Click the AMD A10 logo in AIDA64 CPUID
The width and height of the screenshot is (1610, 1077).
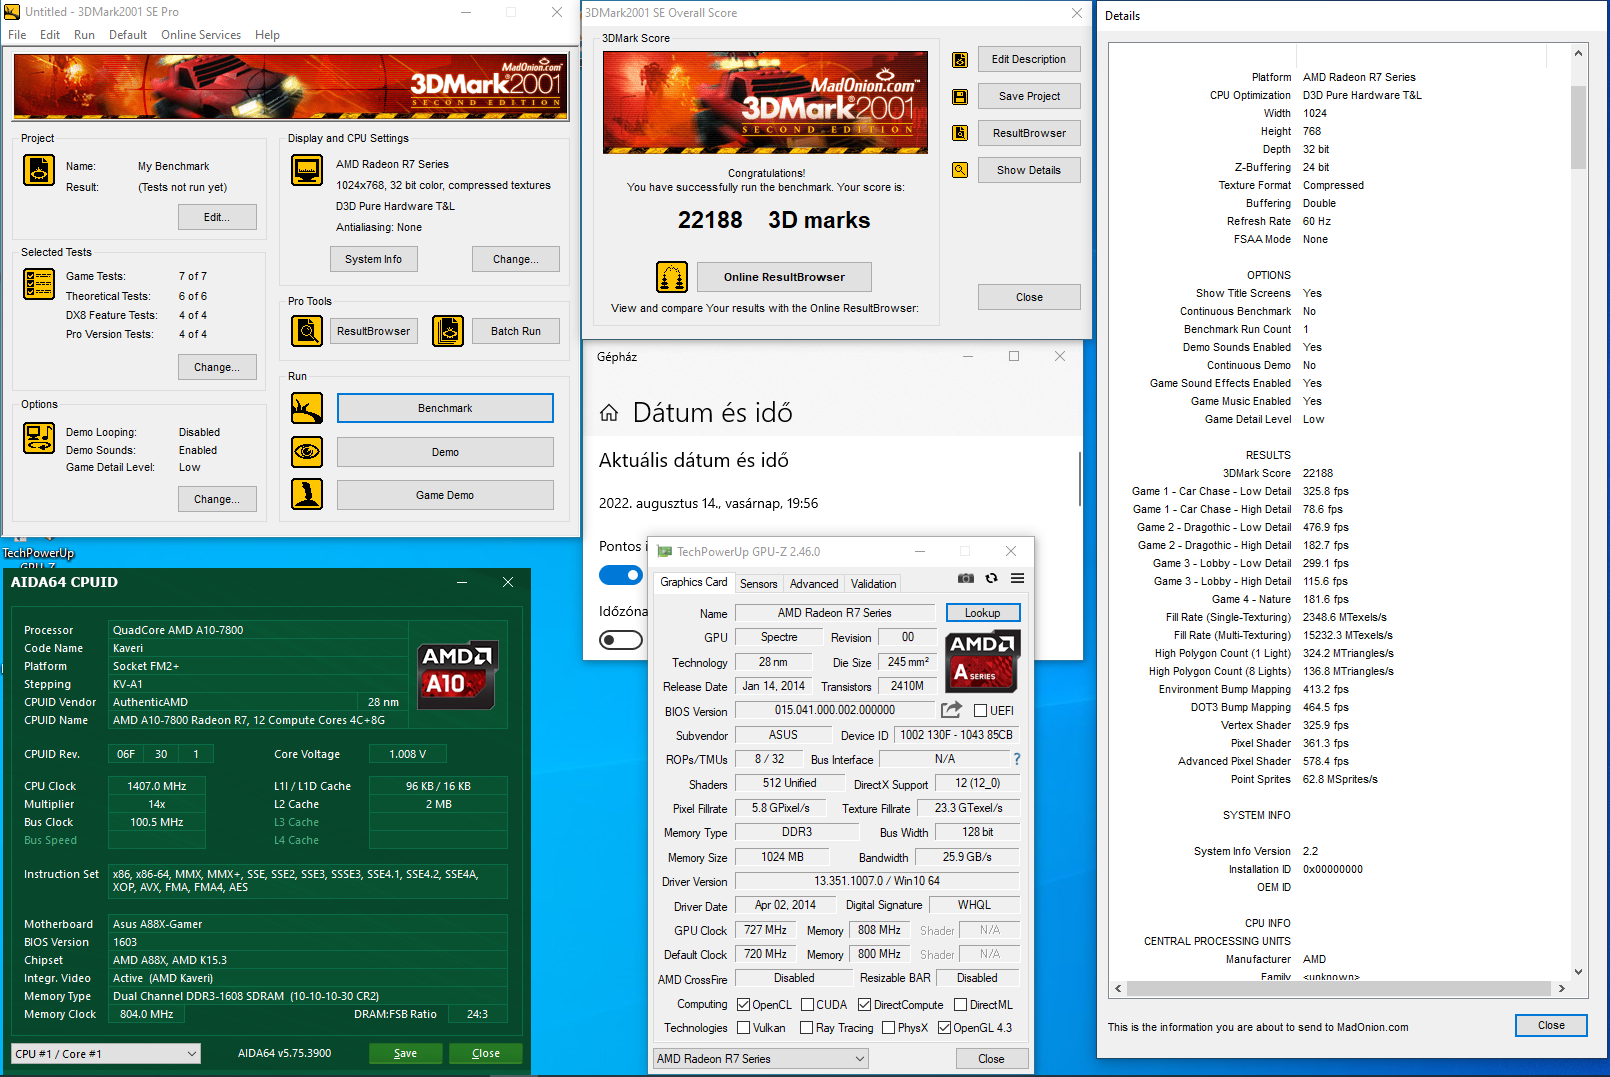(x=458, y=675)
